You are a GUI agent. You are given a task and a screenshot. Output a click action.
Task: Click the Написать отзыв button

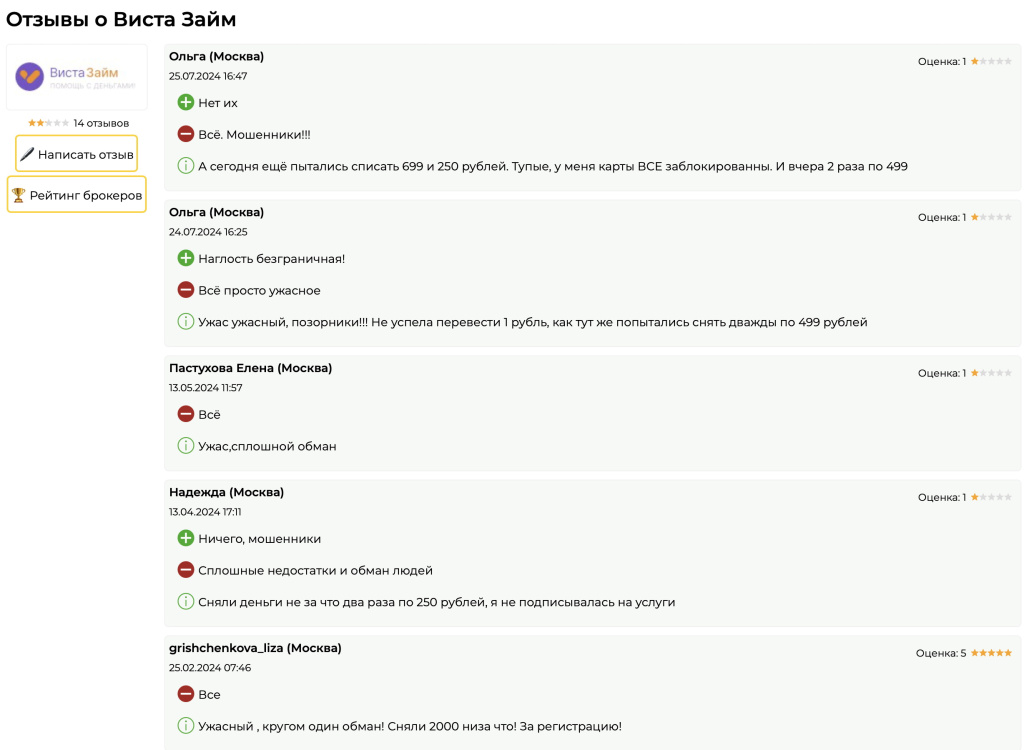76,154
